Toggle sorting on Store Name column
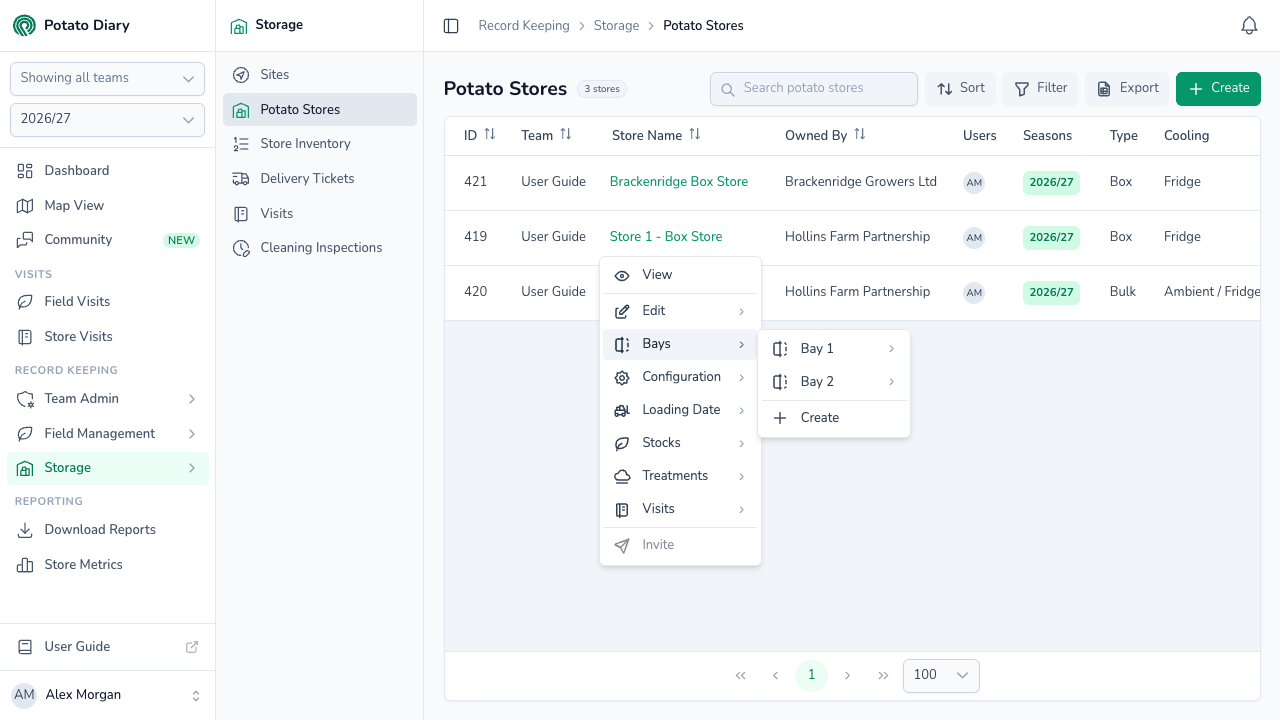The width and height of the screenshot is (1280, 720). 695,134
